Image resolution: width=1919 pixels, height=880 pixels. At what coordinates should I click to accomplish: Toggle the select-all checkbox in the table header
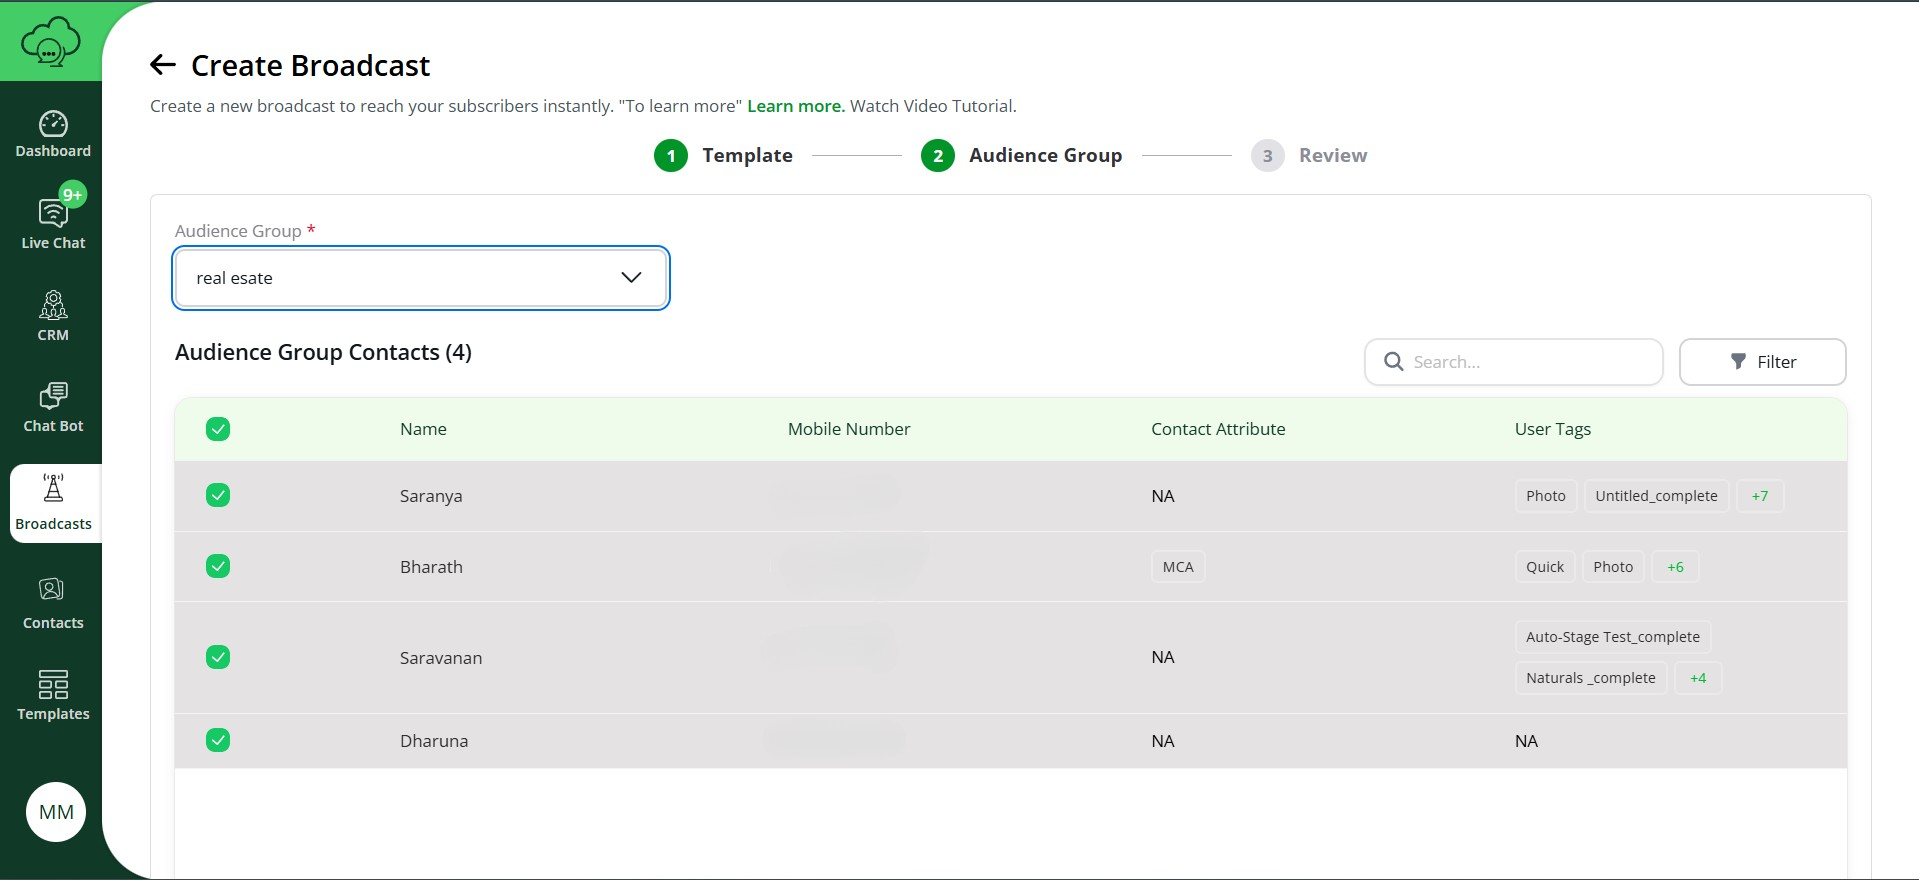point(218,429)
